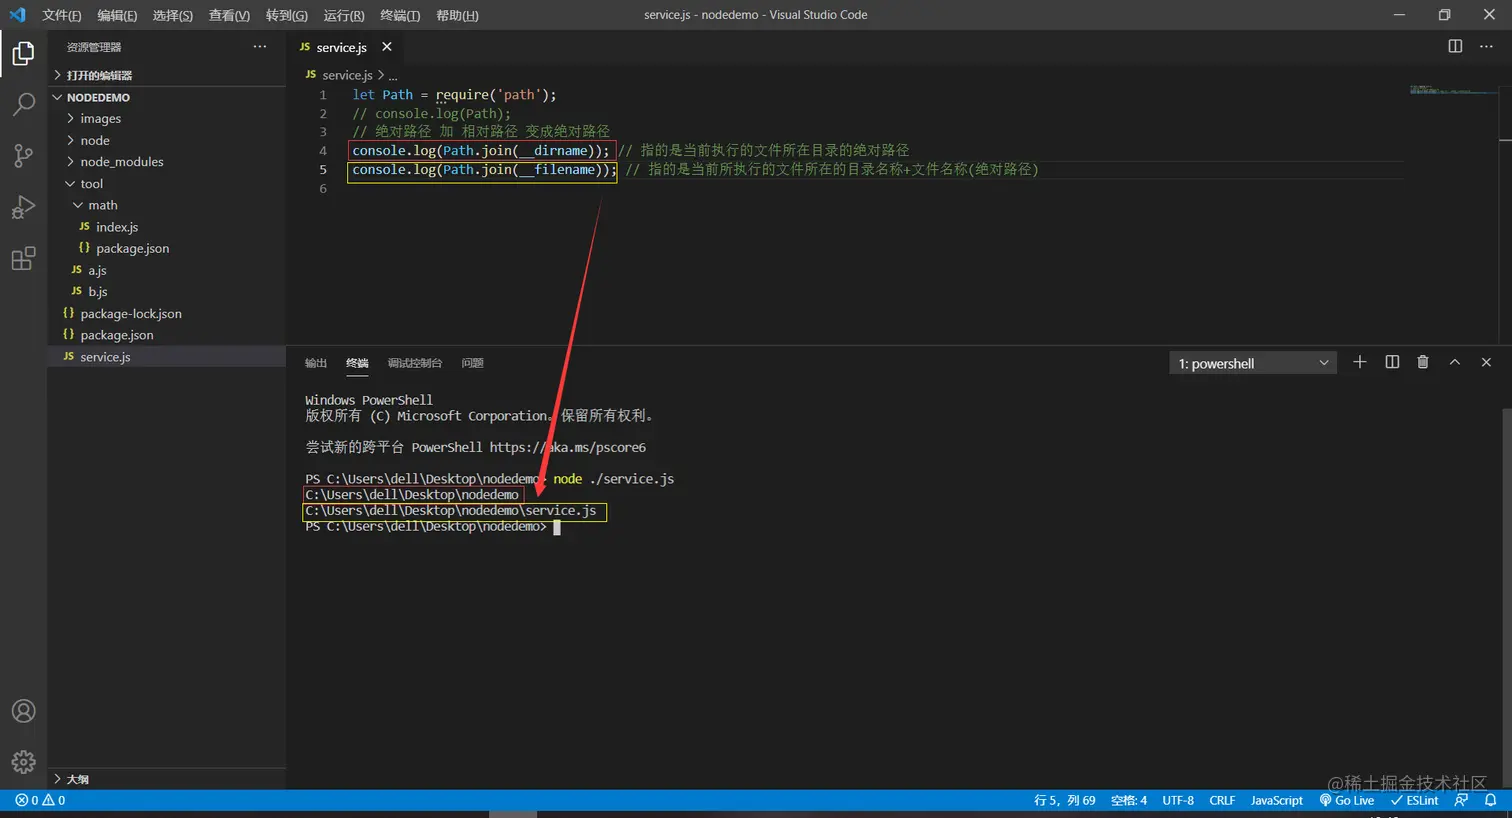The image size is (1512, 818).
Task: Open the 文件(F) menu
Action: click(x=62, y=15)
